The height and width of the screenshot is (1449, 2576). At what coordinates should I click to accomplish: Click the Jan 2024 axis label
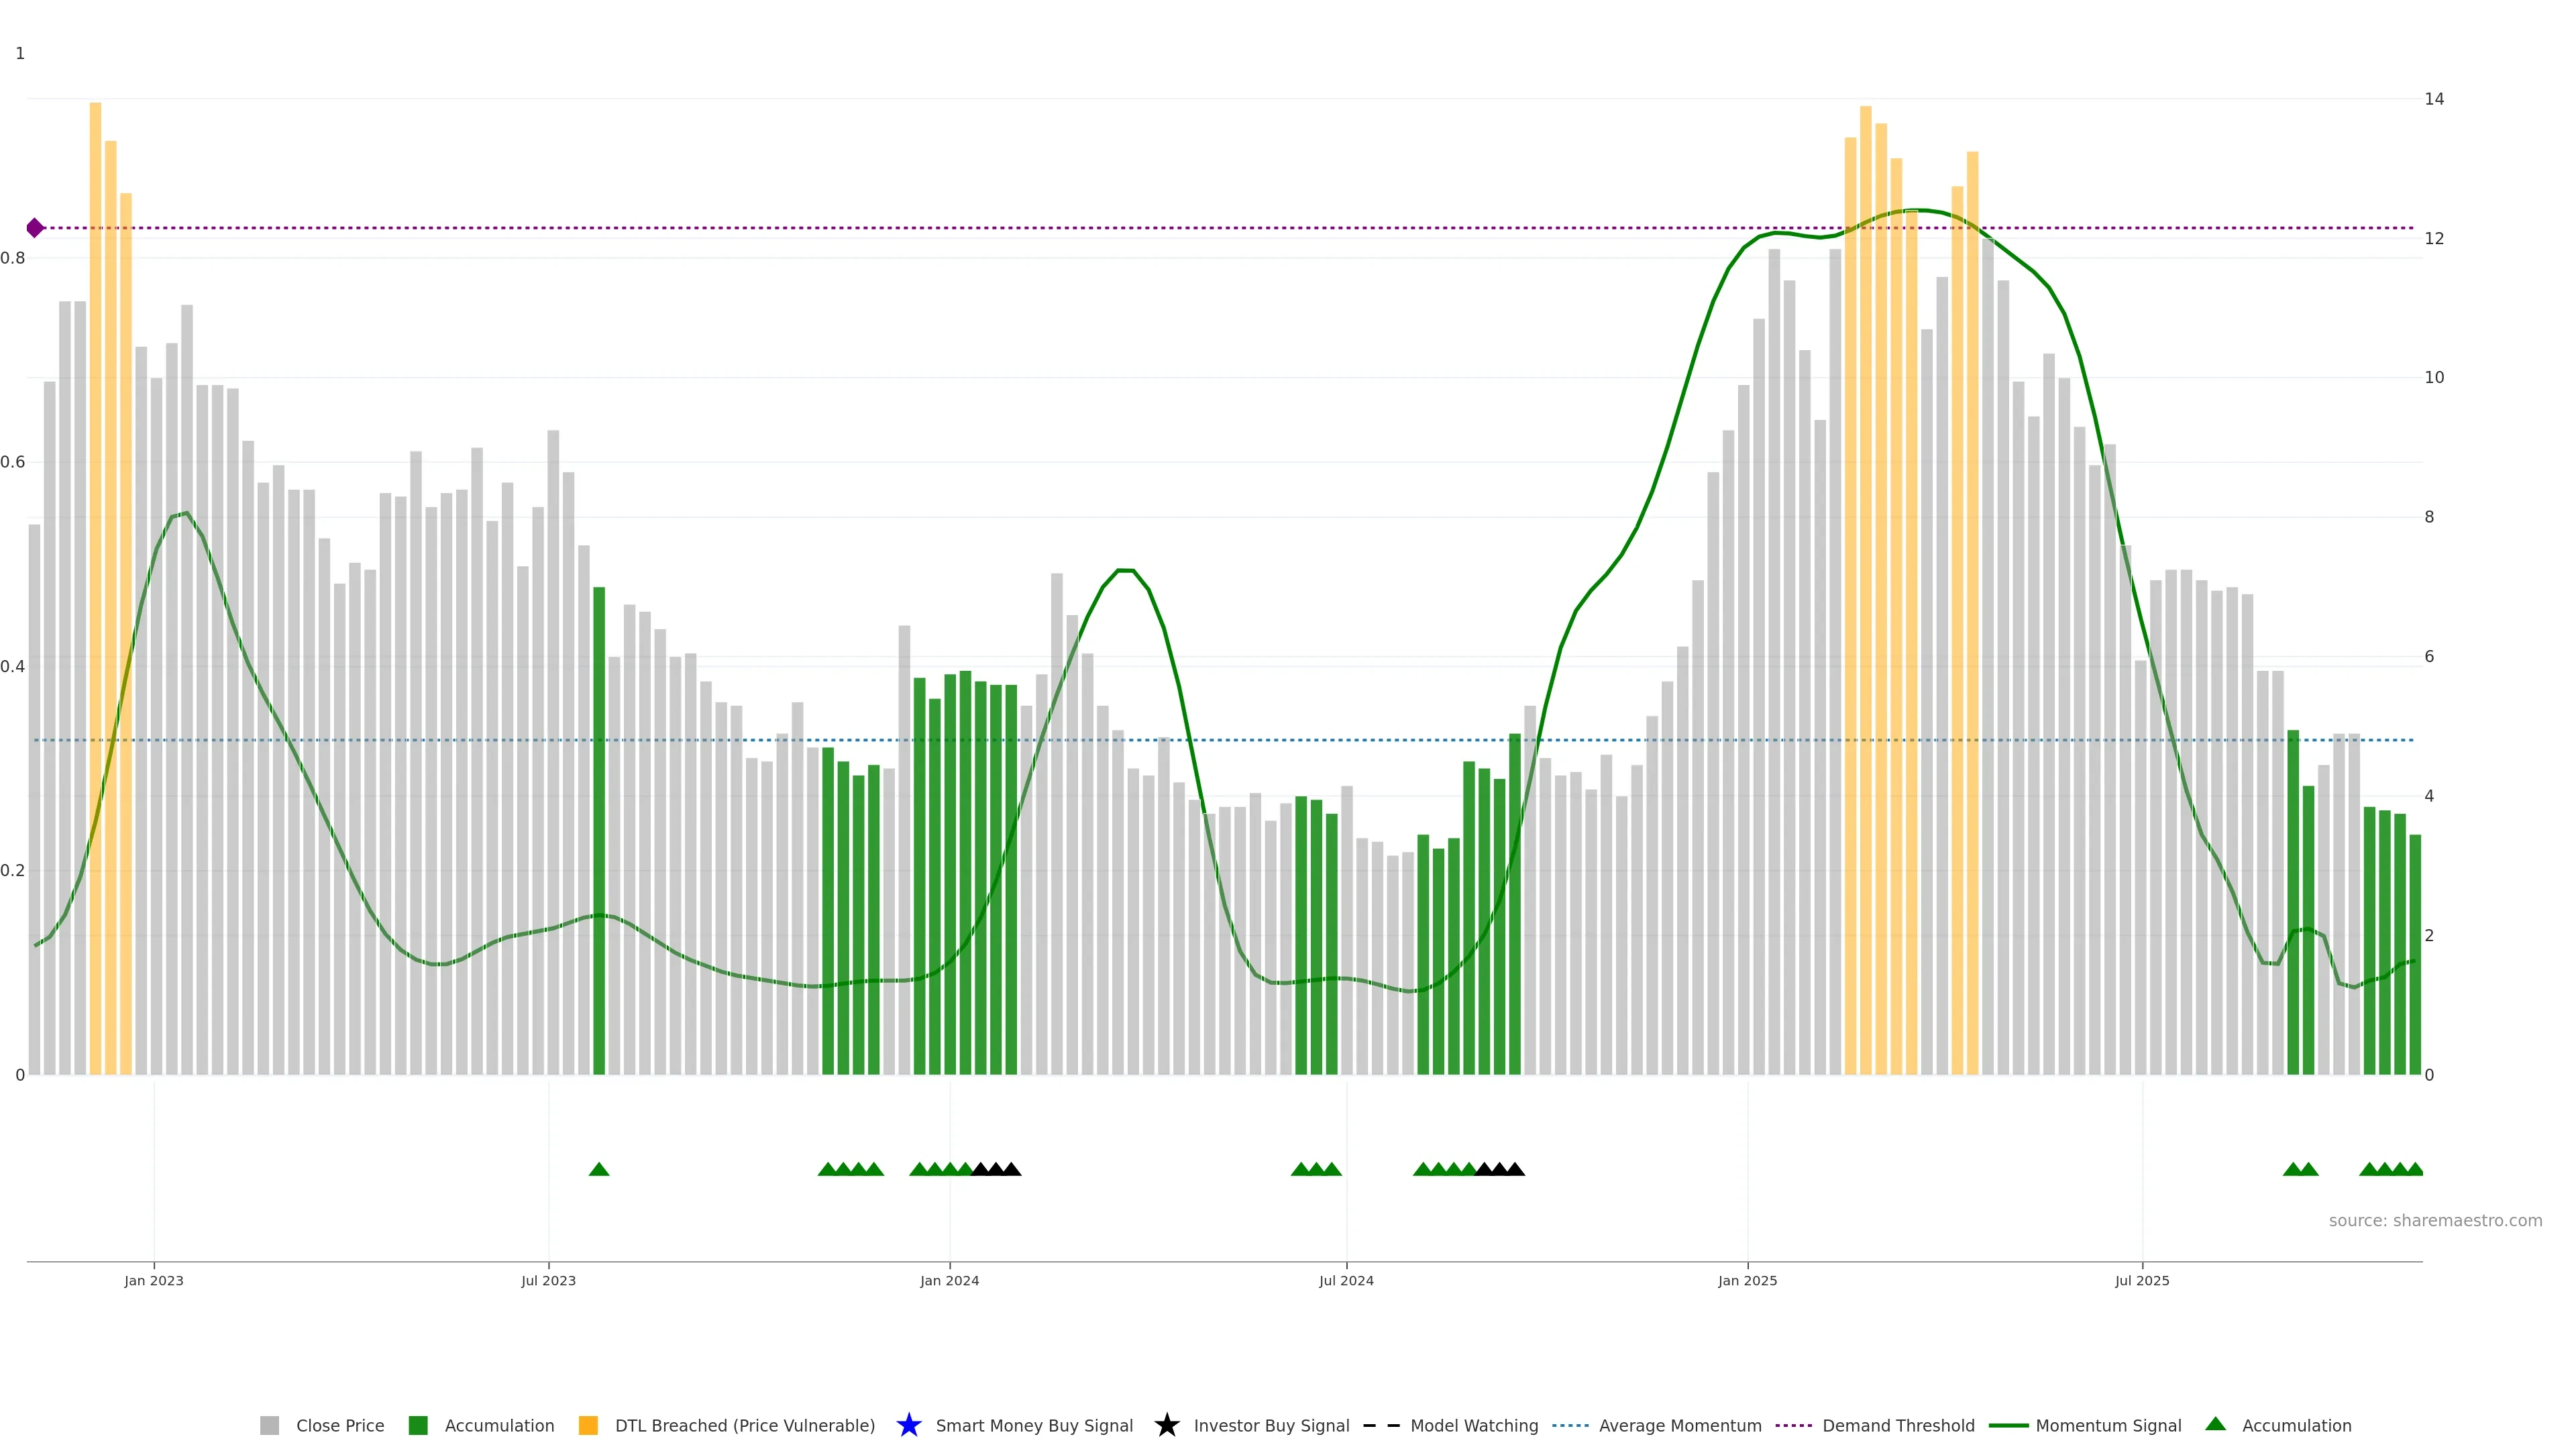tap(949, 1280)
